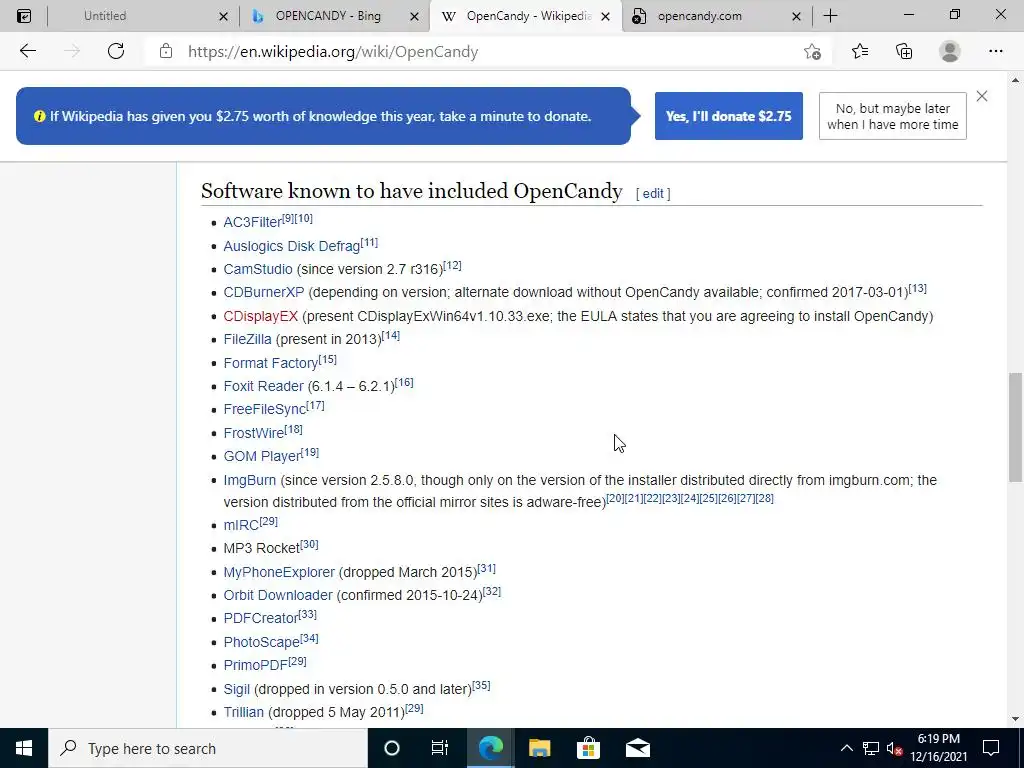Select the OpenCandy - Wikipedia tab
This screenshot has height=768, width=1024.
tap(528, 16)
